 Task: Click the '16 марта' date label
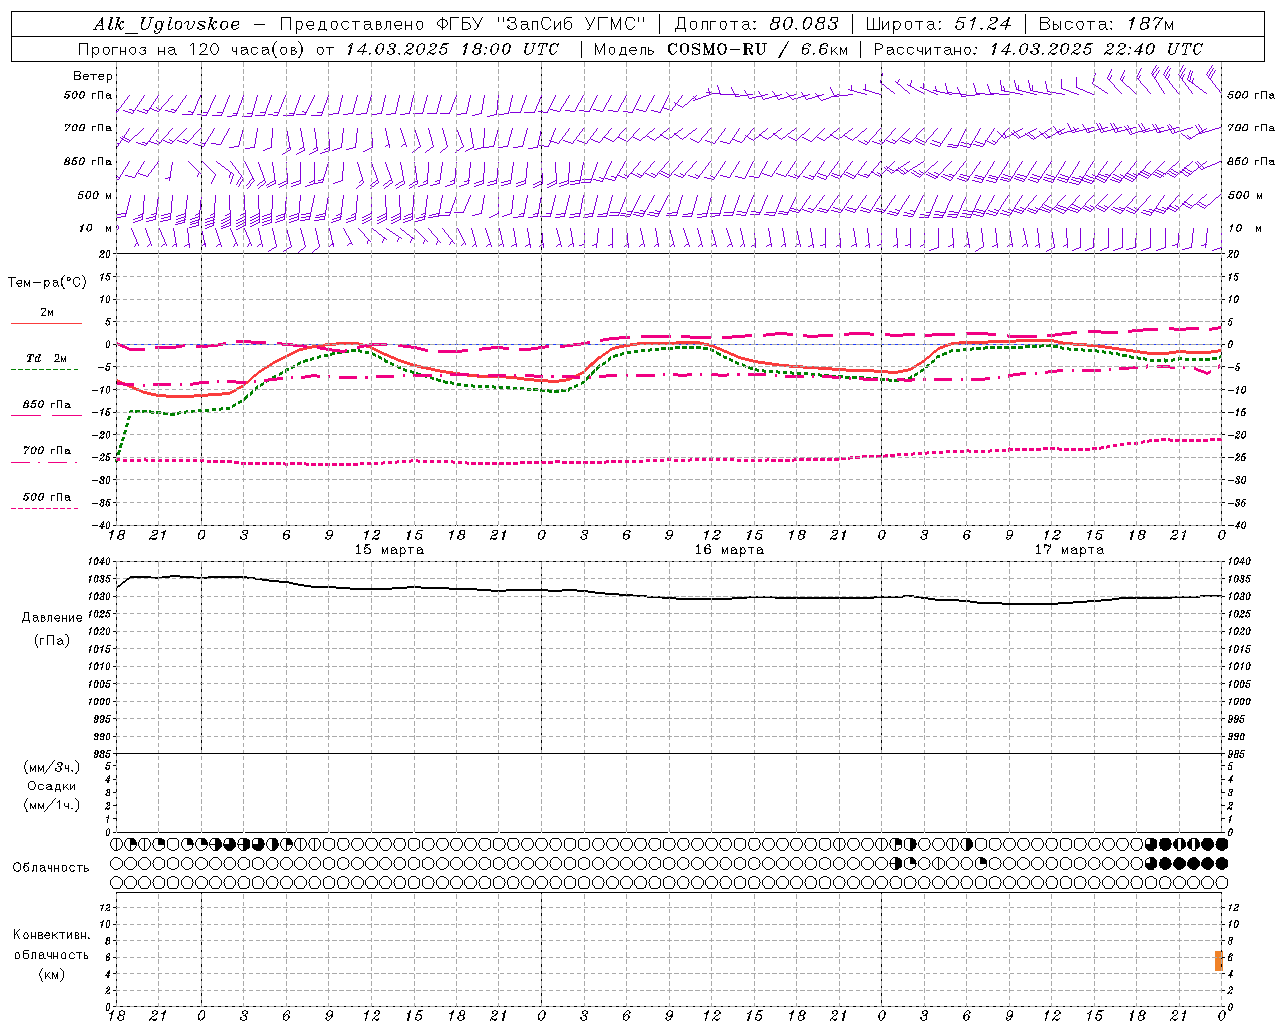pos(729,550)
